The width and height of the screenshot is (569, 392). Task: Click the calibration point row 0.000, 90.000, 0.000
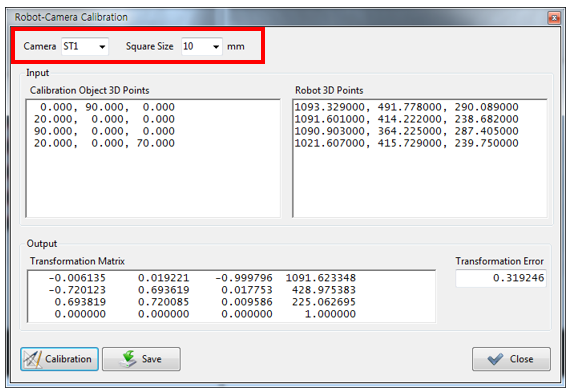click(107, 107)
